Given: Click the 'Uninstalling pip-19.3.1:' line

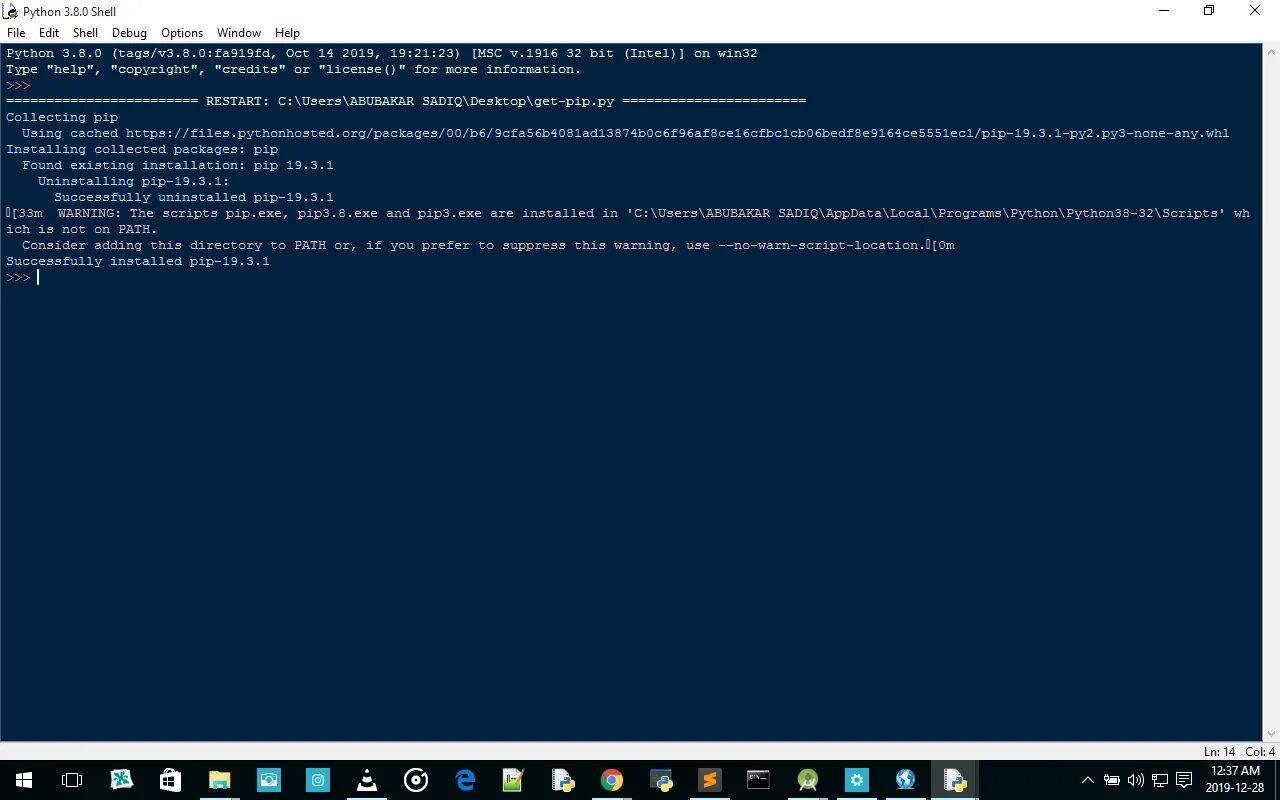Looking at the screenshot, I should [134, 181].
